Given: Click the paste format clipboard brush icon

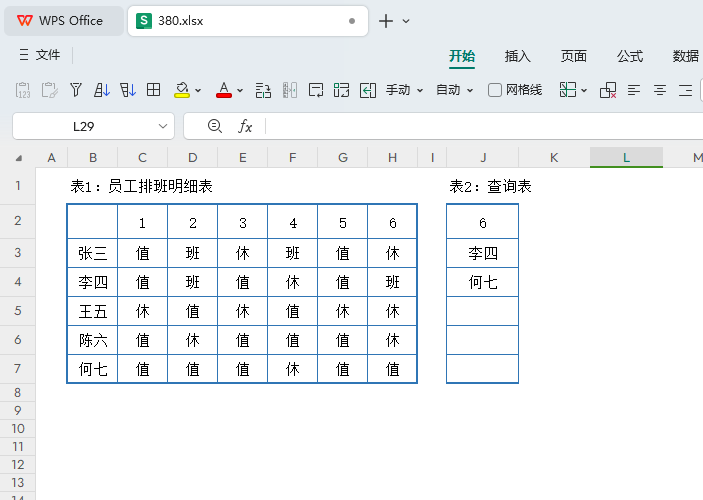Looking at the screenshot, I should click(x=49, y=90).
